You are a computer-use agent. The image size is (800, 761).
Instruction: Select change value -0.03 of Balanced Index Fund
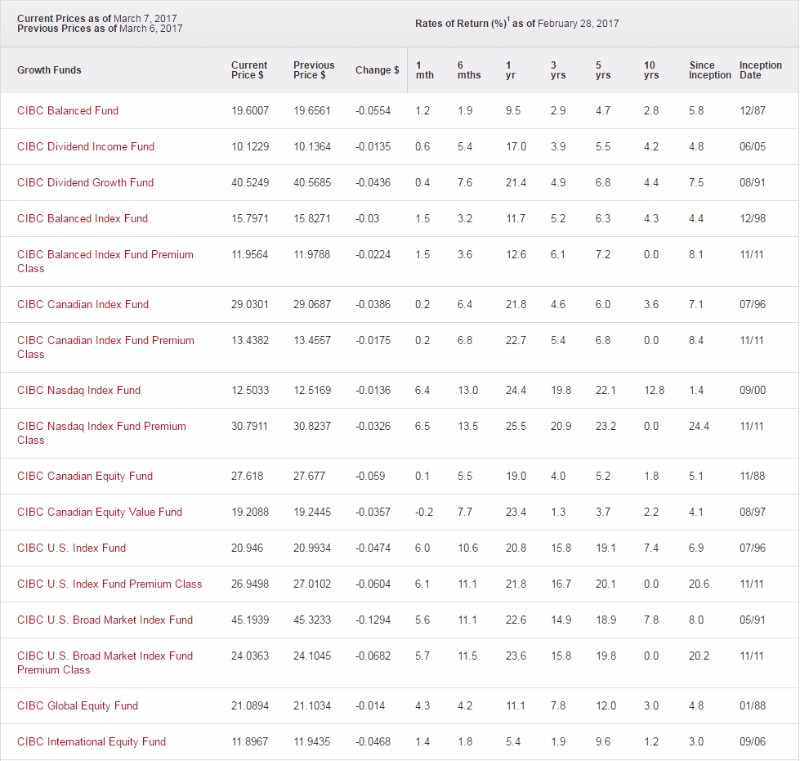(x=367, y=218)
